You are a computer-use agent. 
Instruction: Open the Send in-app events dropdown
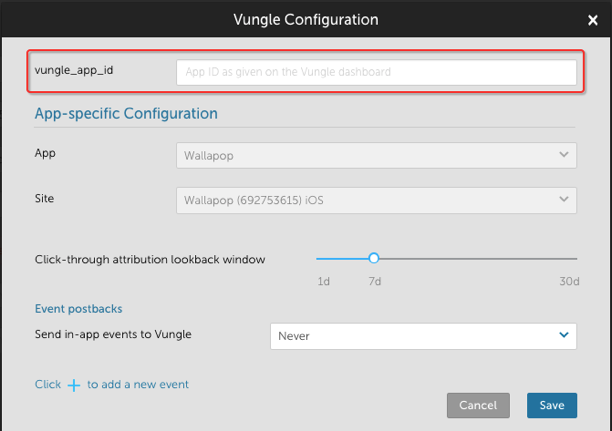pyautogui.click(x=423, y=336)
